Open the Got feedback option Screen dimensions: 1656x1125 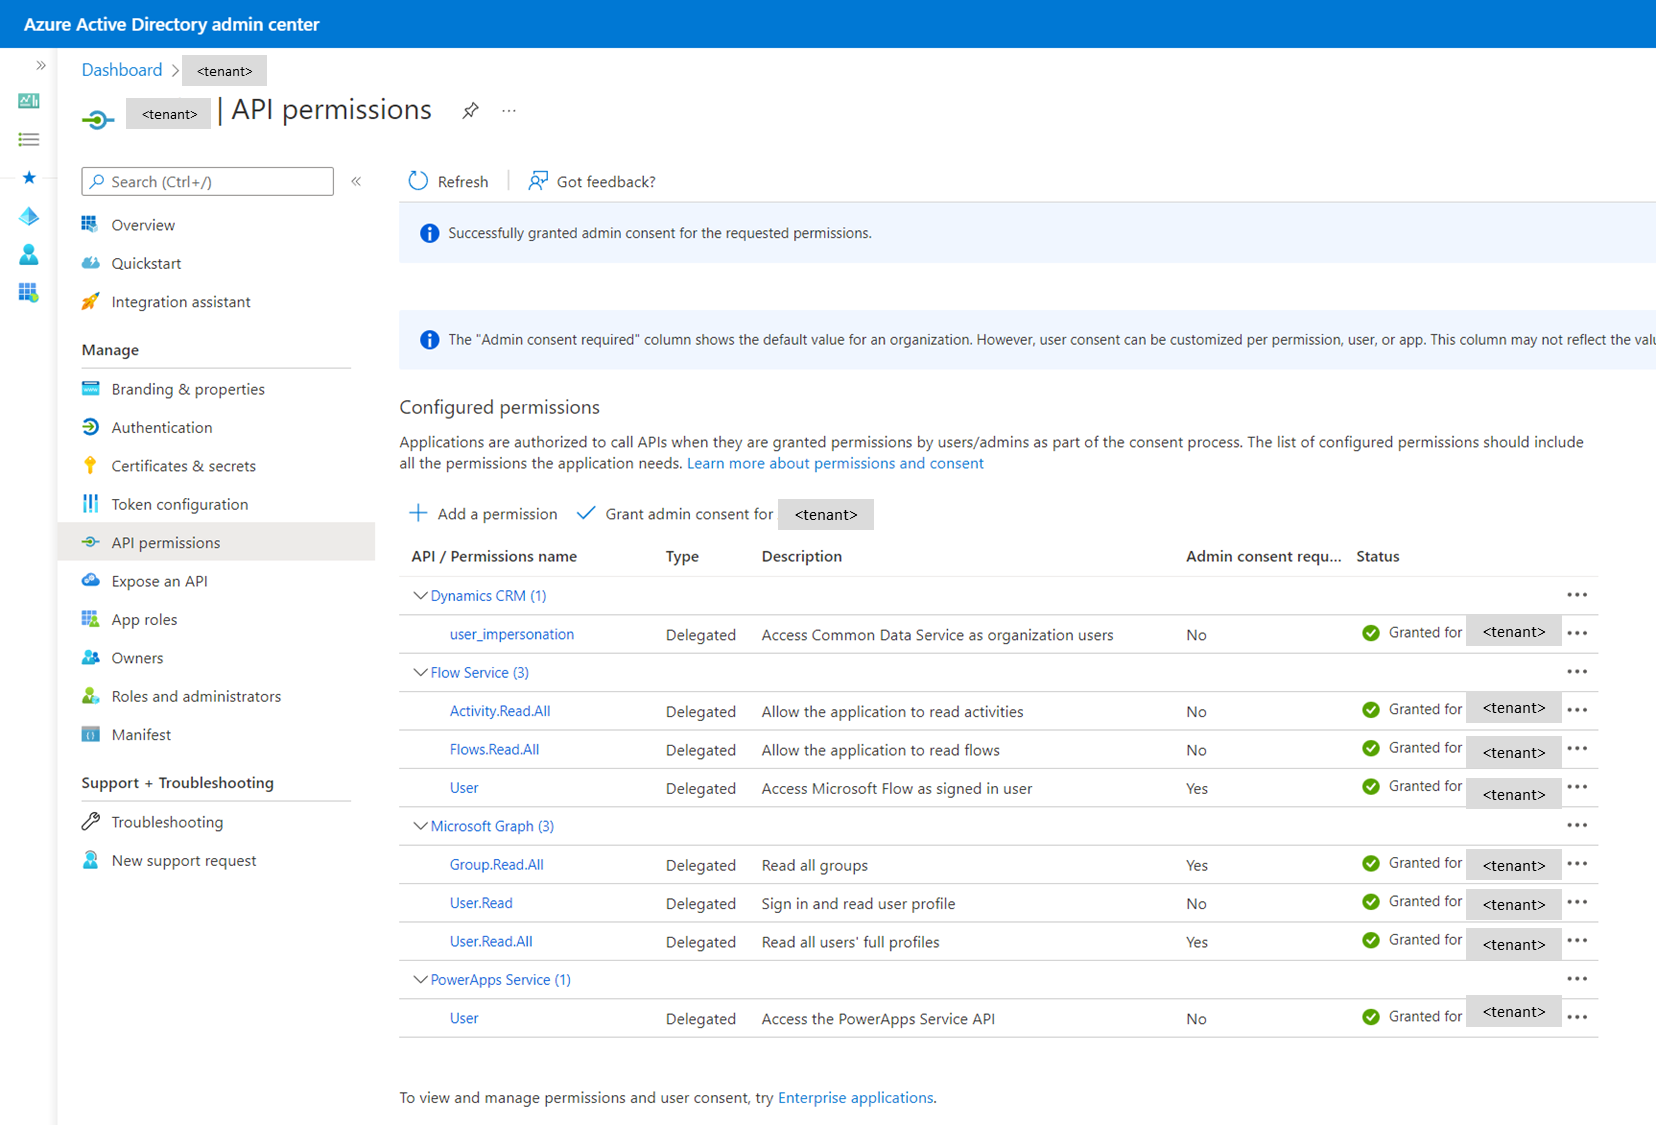coord(592,181)
